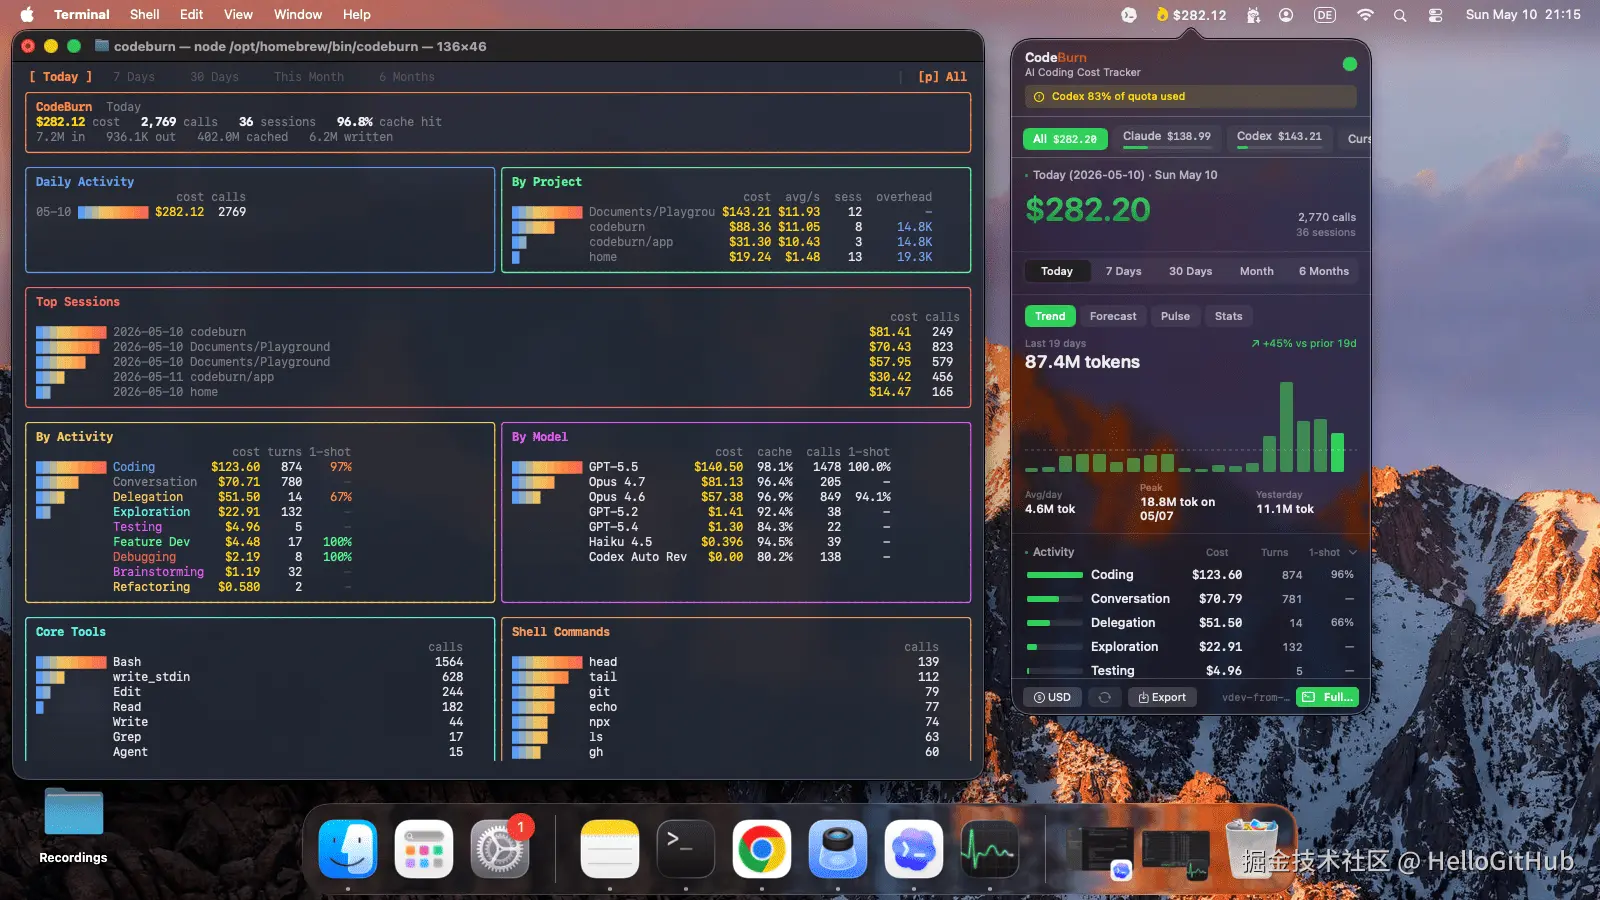Open the llama icon in menu bar
Screen dimensions: 1600x900
(x=1253, y=15)
